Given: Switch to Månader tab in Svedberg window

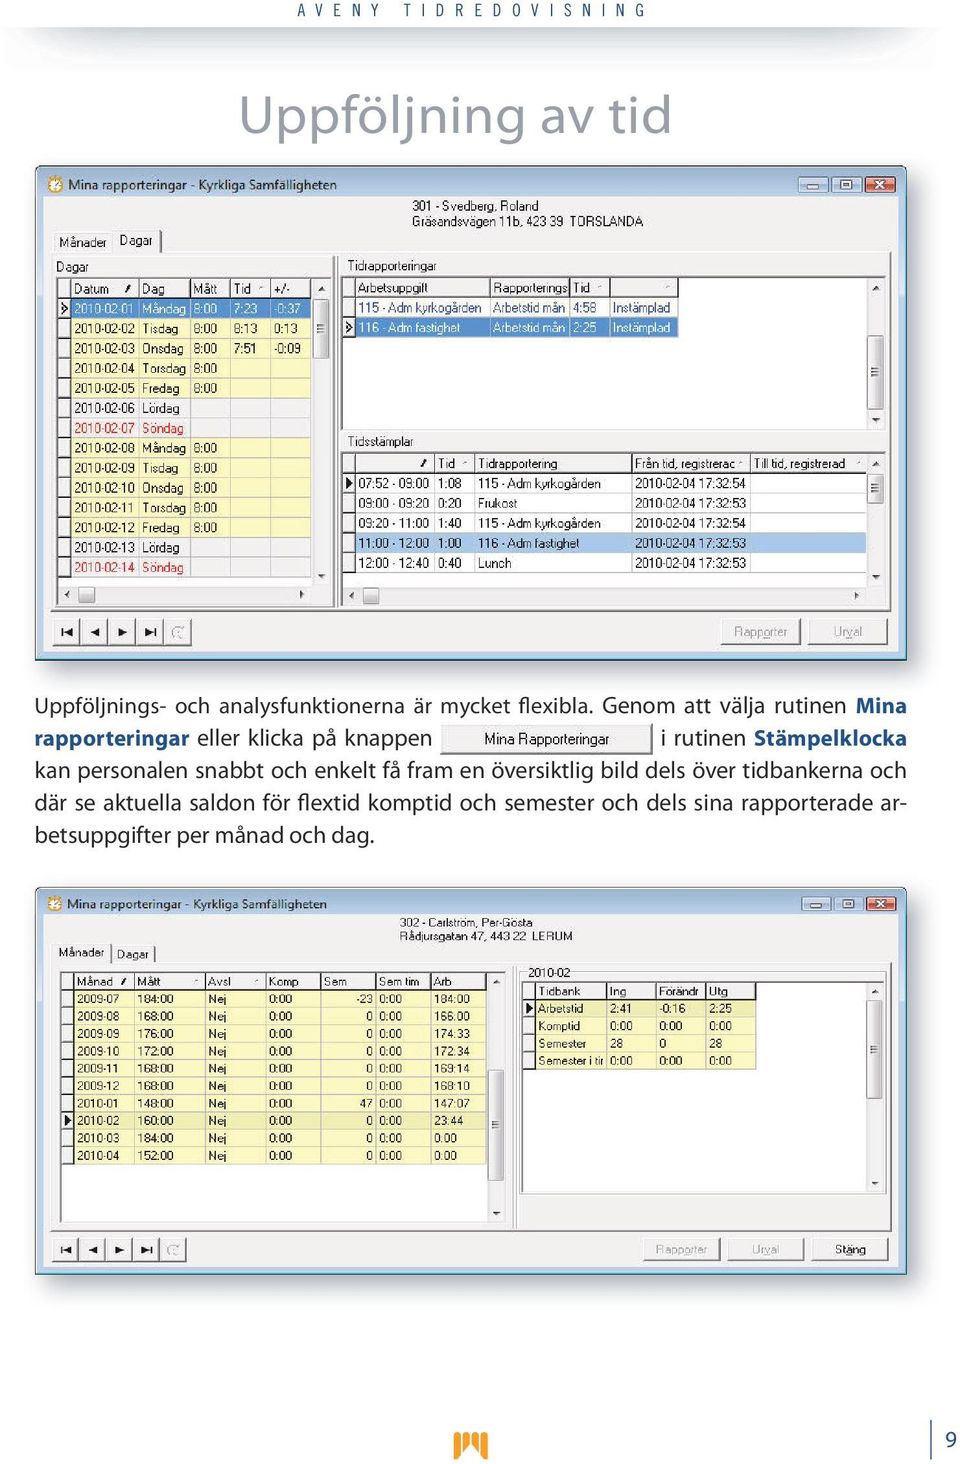Looking at the screenshot, I should coord(83,242).
